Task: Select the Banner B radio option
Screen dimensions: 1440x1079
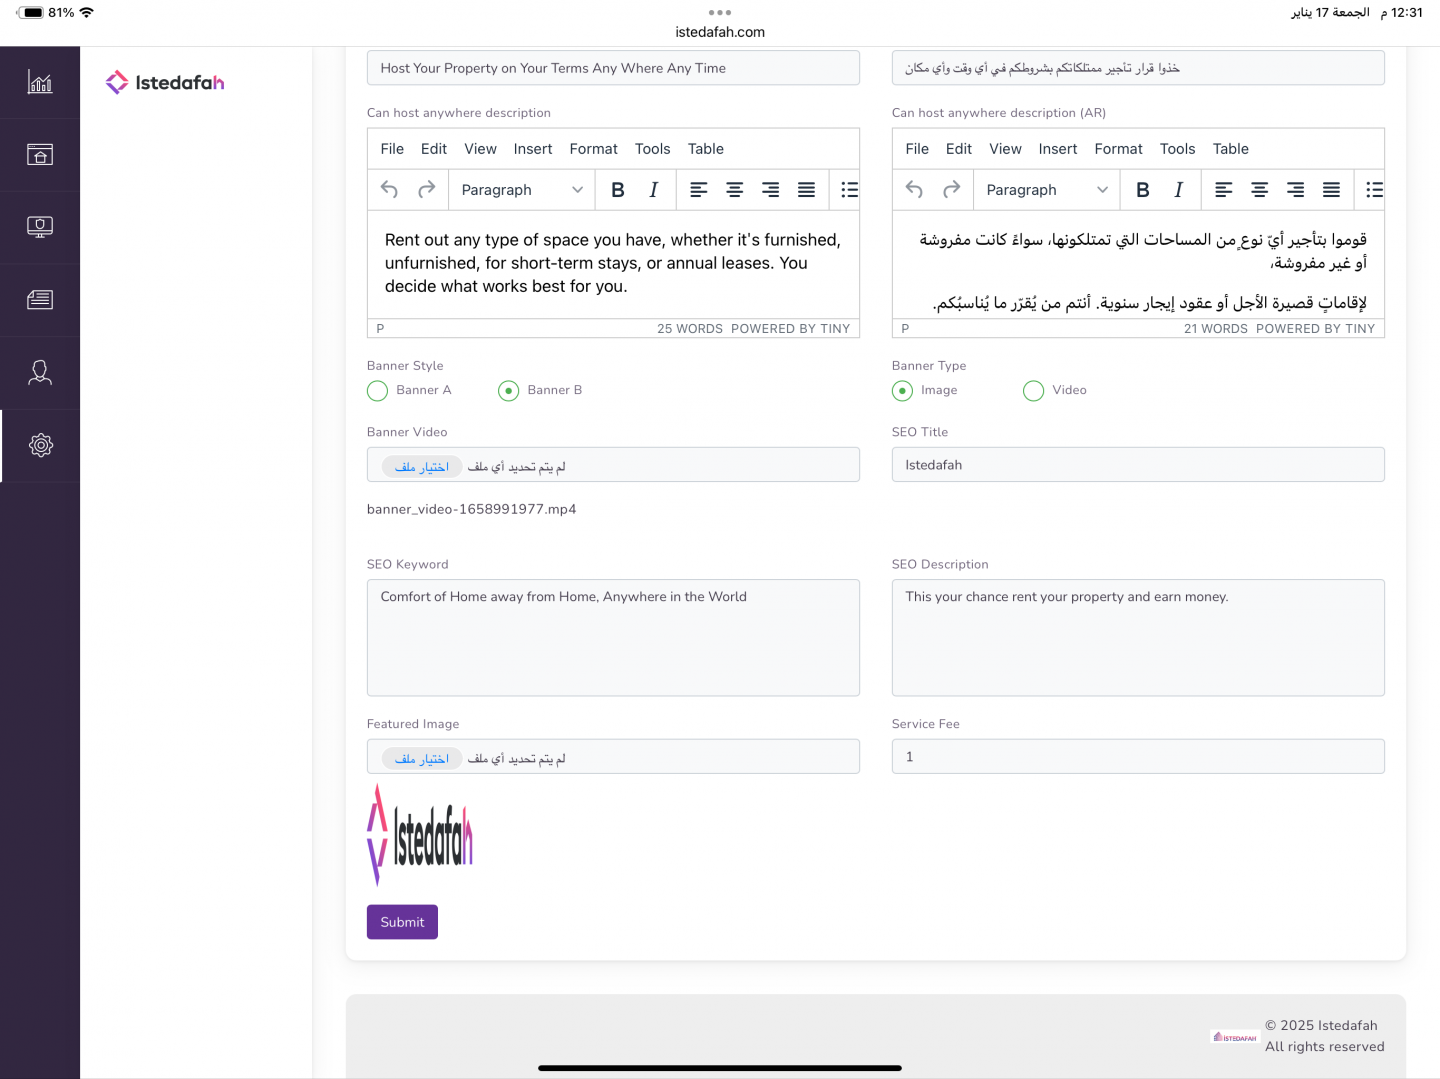Action: 509,391
